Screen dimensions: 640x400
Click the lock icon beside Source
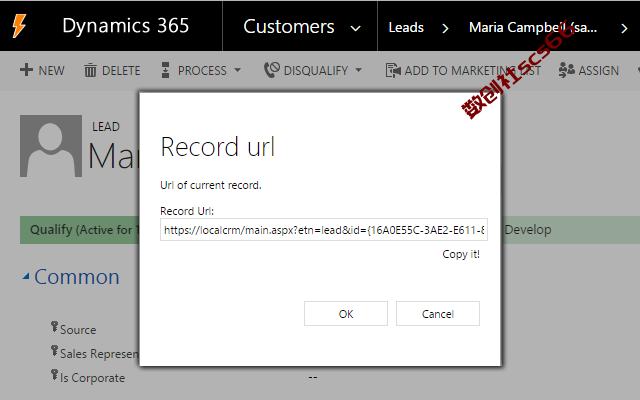(54, 327)
